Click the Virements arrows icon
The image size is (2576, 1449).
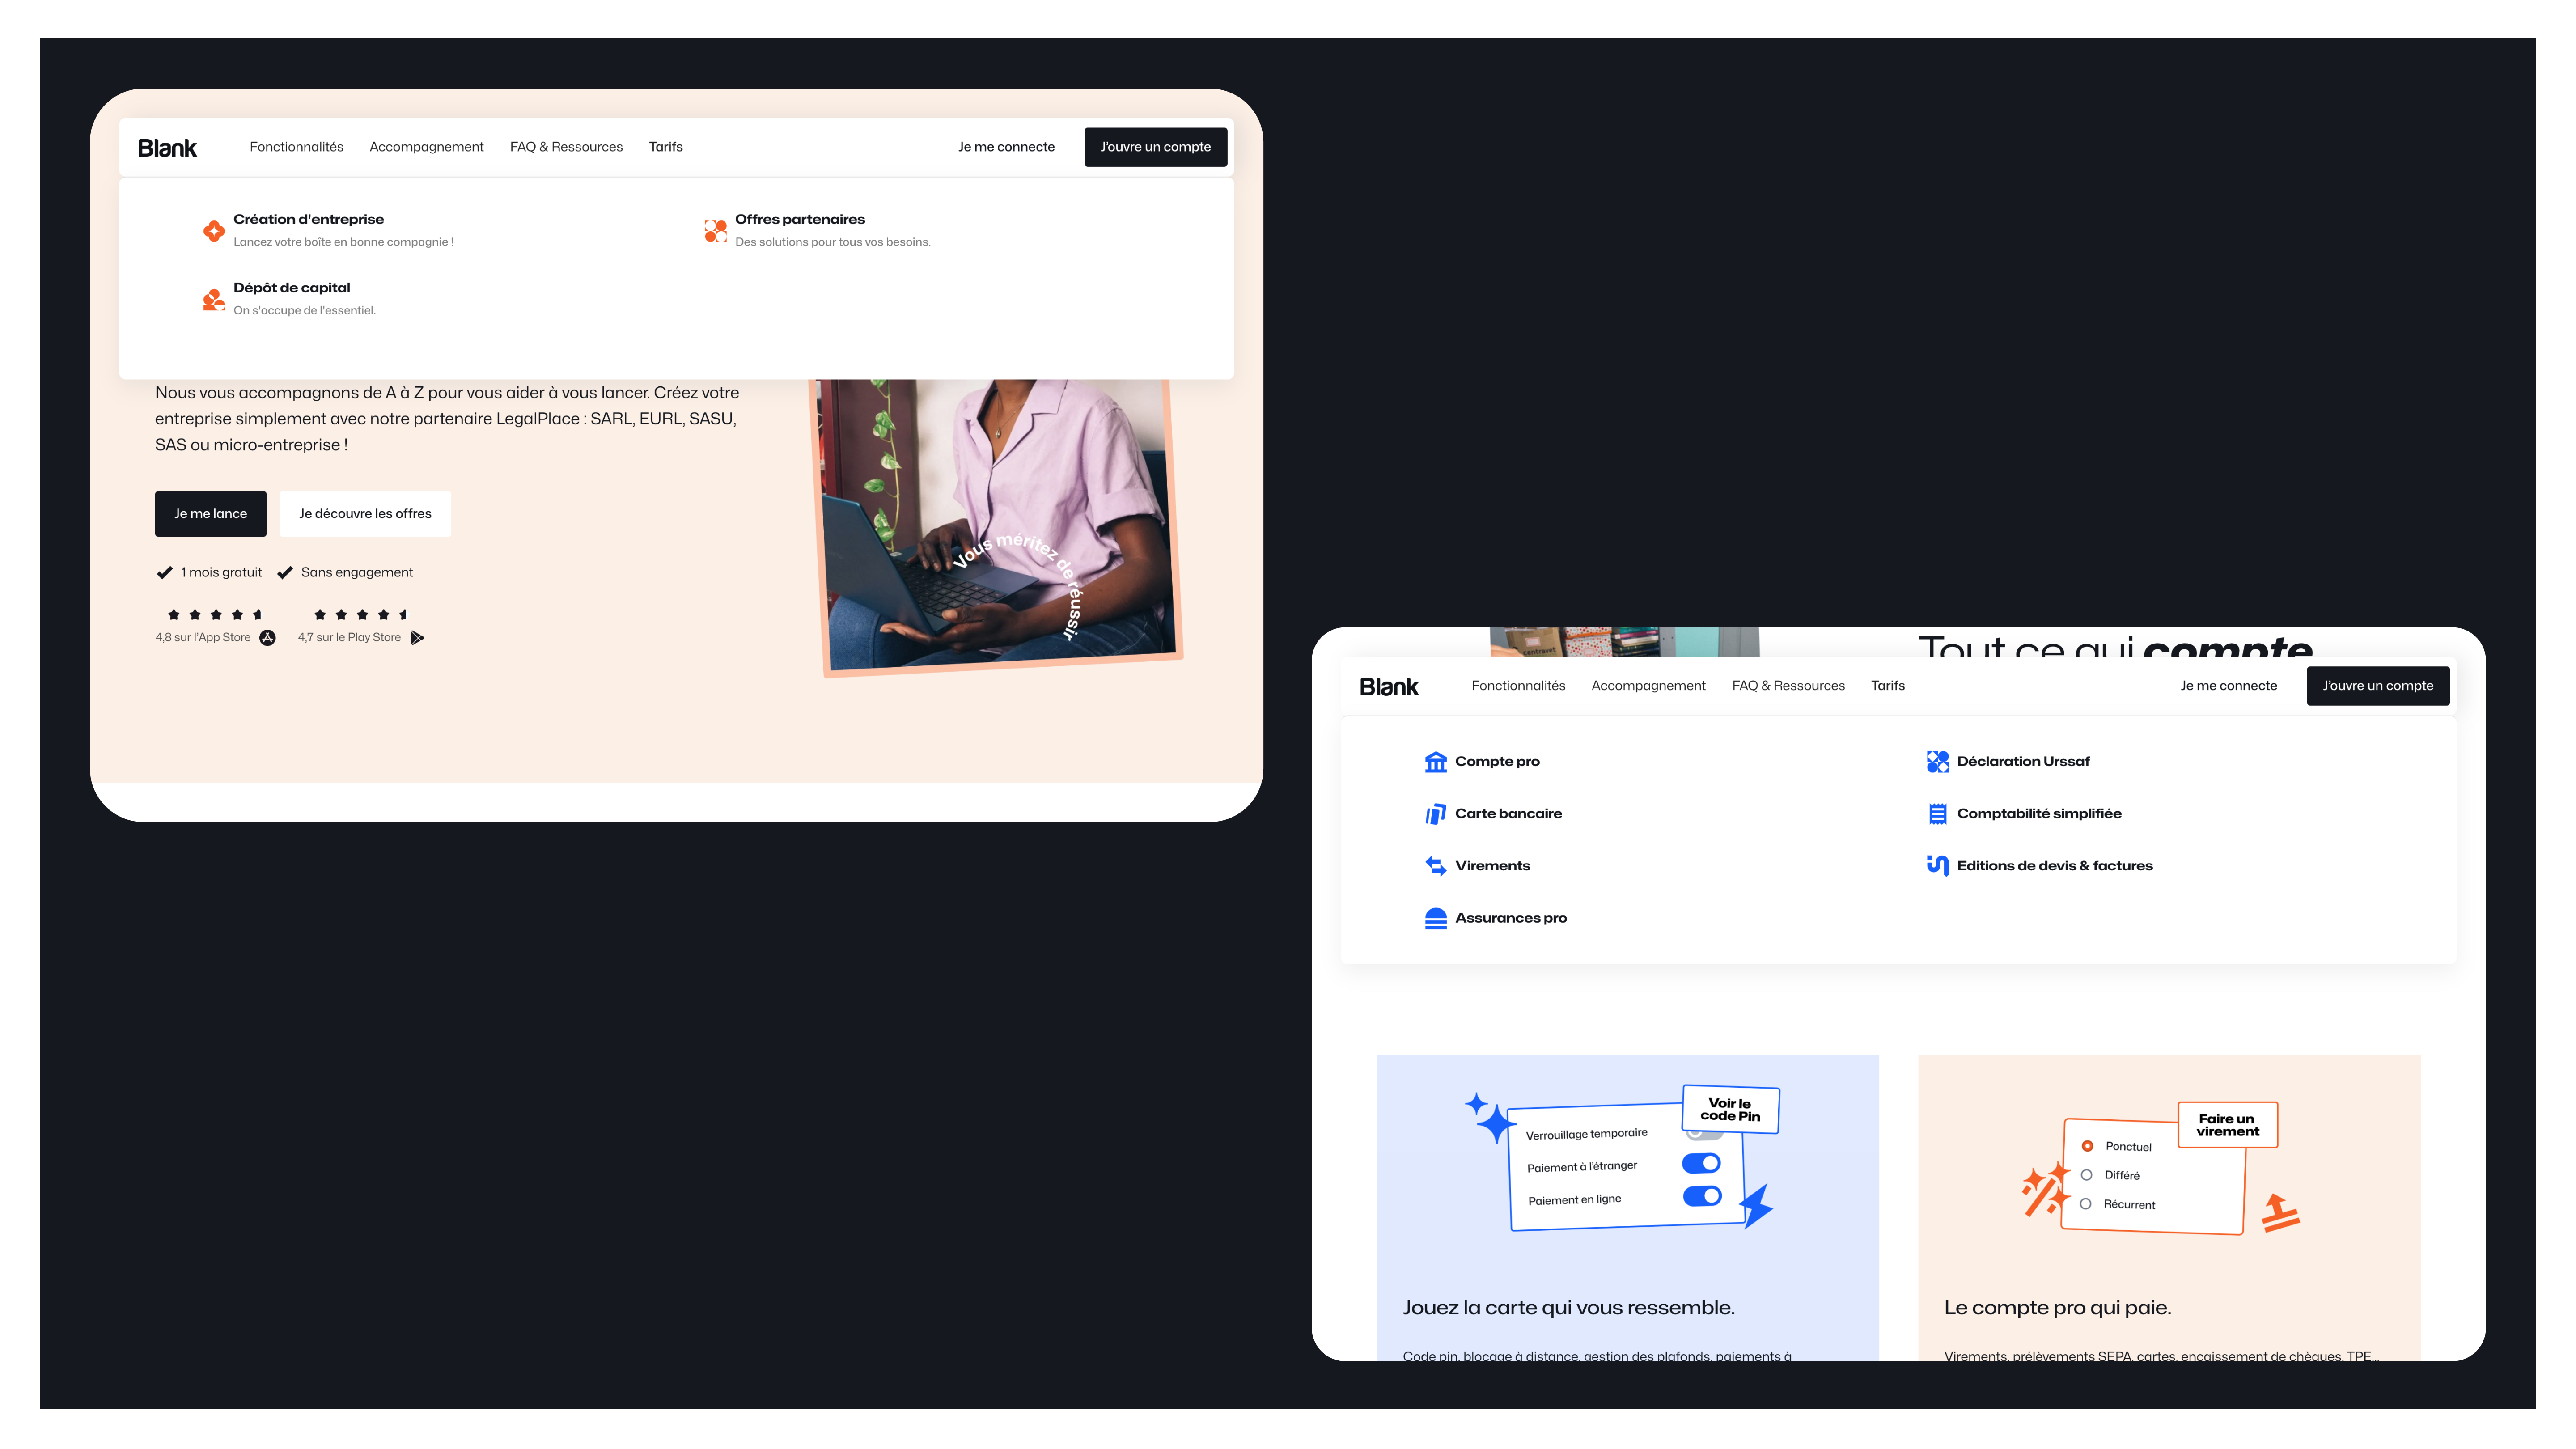(1435, 866)
